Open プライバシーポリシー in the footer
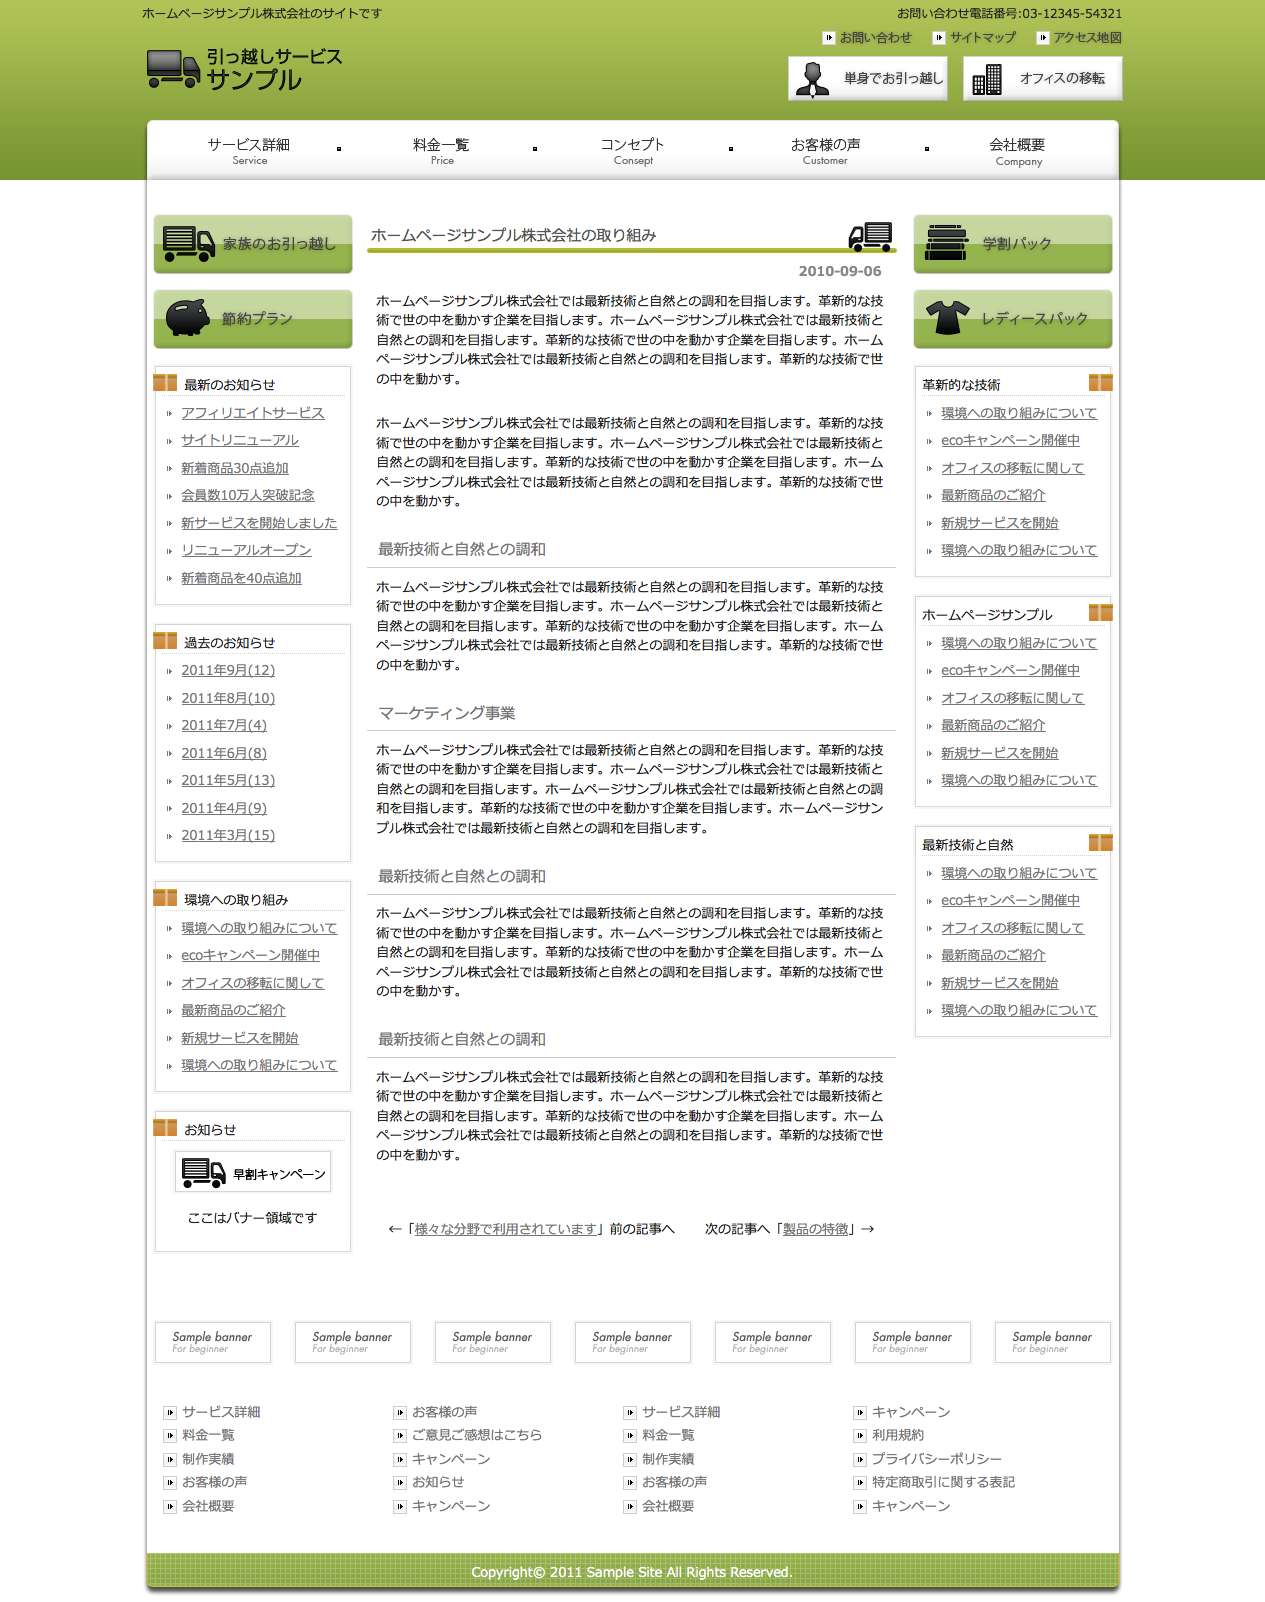Viewport: 1265px width, 1602px height. click(936, 1459)
